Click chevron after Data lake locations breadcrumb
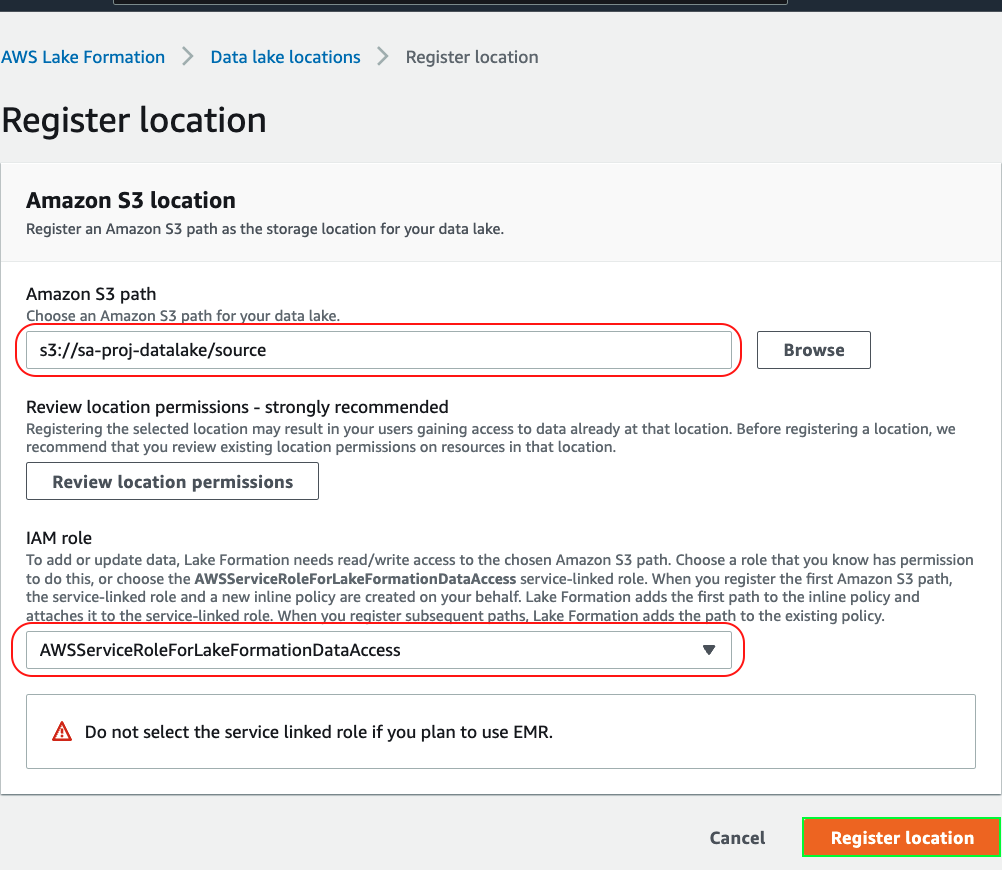 [x=383, y=57]
